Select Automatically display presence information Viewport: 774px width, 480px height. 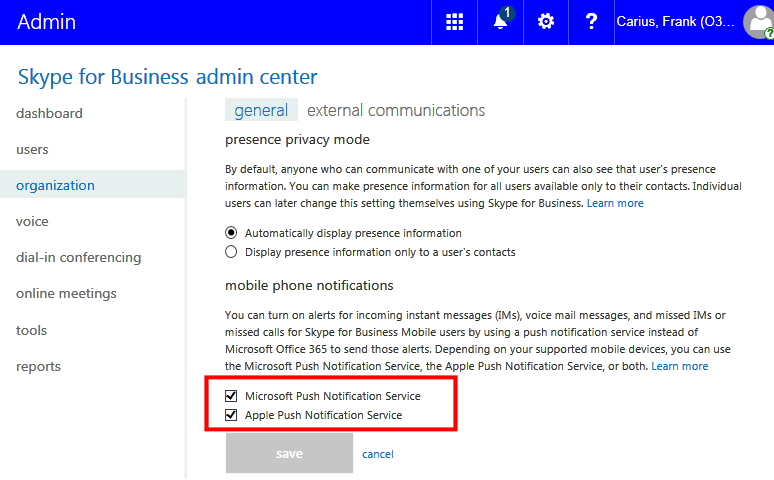pyautogui.click(x=231, y=233)
